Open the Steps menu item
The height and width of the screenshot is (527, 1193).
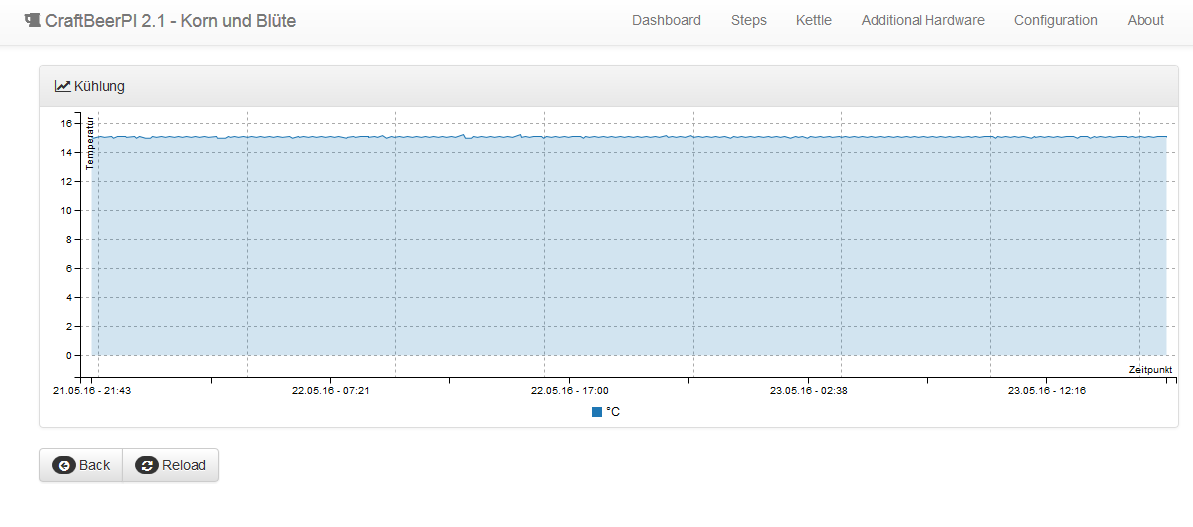748,20
